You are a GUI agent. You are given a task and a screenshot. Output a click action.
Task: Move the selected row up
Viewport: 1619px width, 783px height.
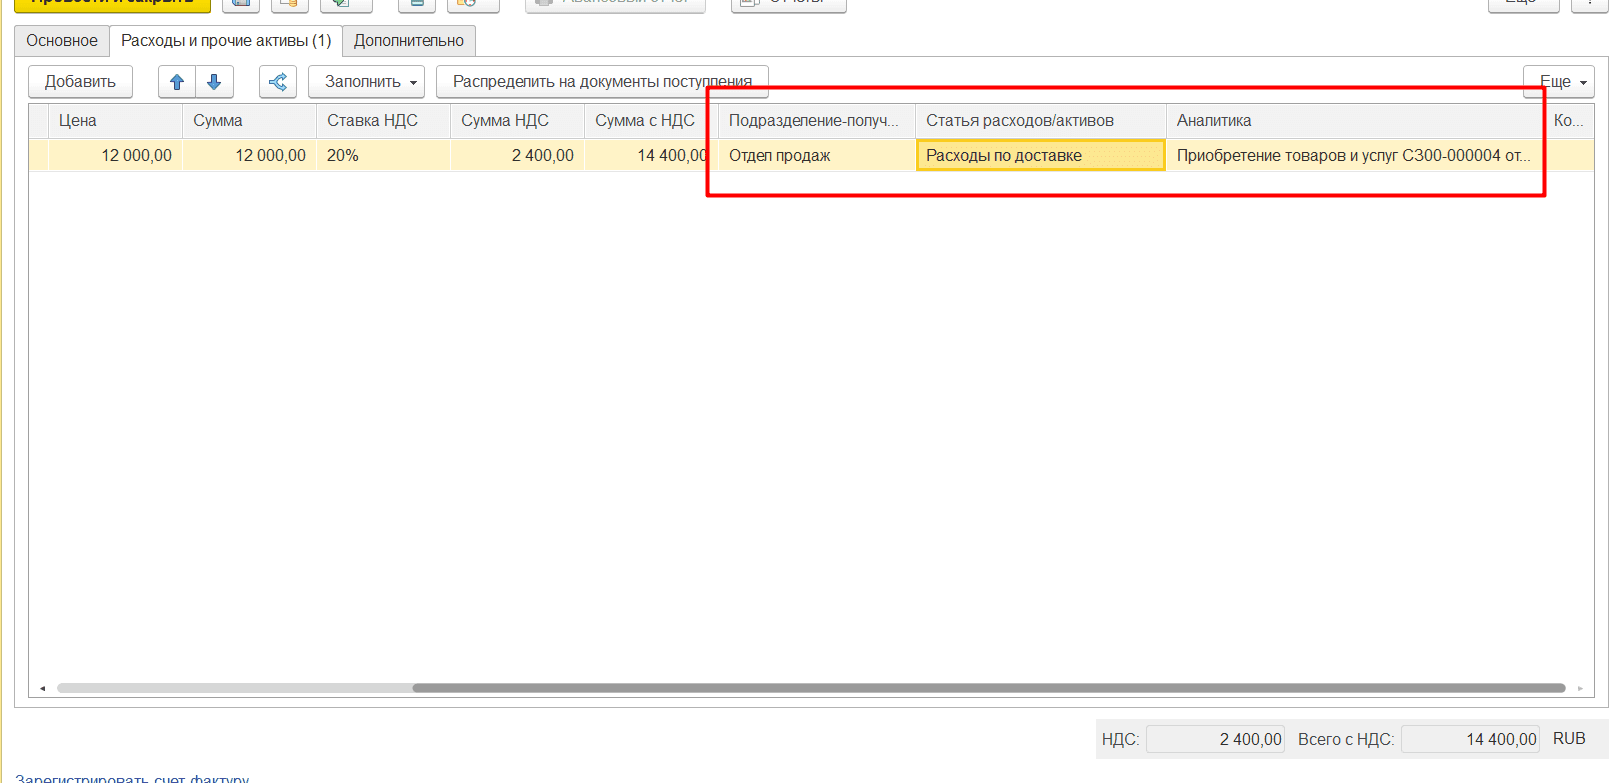click(177, 82)
